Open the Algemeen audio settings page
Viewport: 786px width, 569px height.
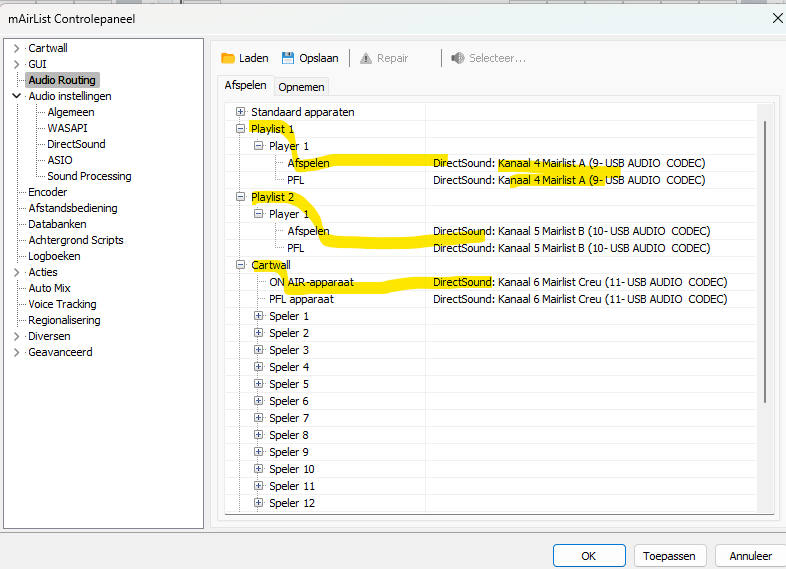pyautogui.click(x=71, y=112)
